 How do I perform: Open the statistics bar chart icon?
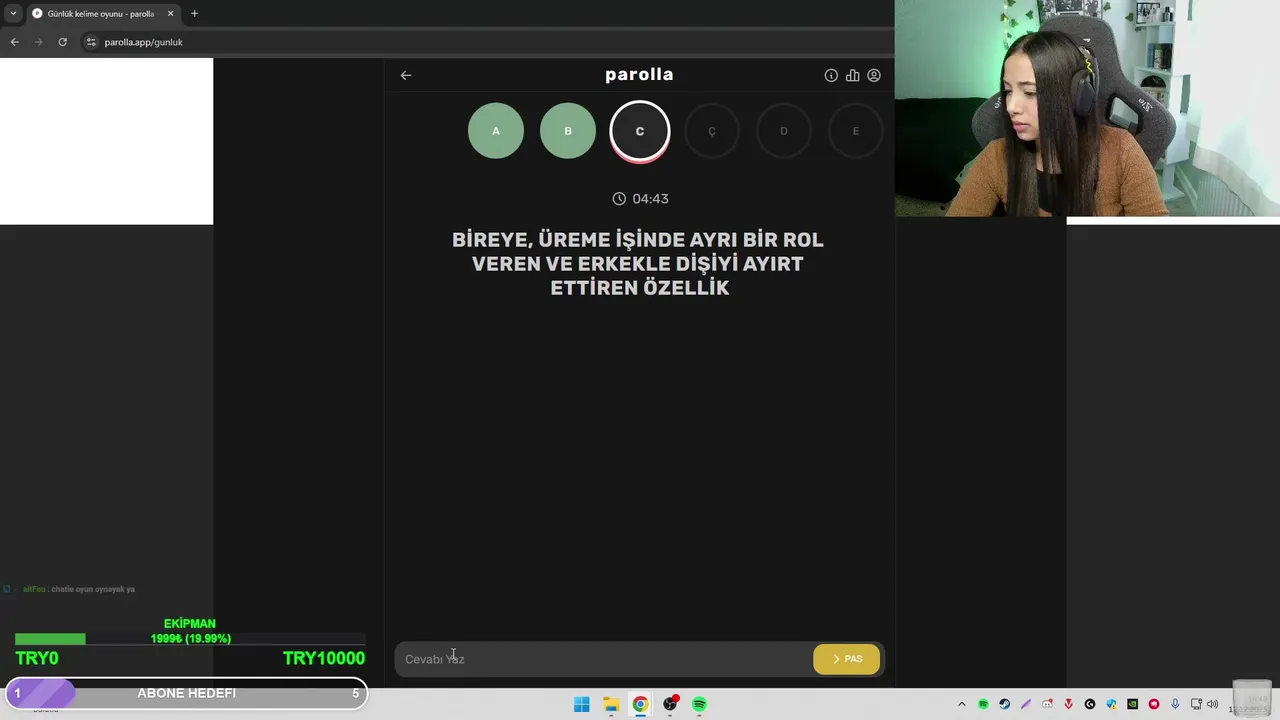point(852,75)
